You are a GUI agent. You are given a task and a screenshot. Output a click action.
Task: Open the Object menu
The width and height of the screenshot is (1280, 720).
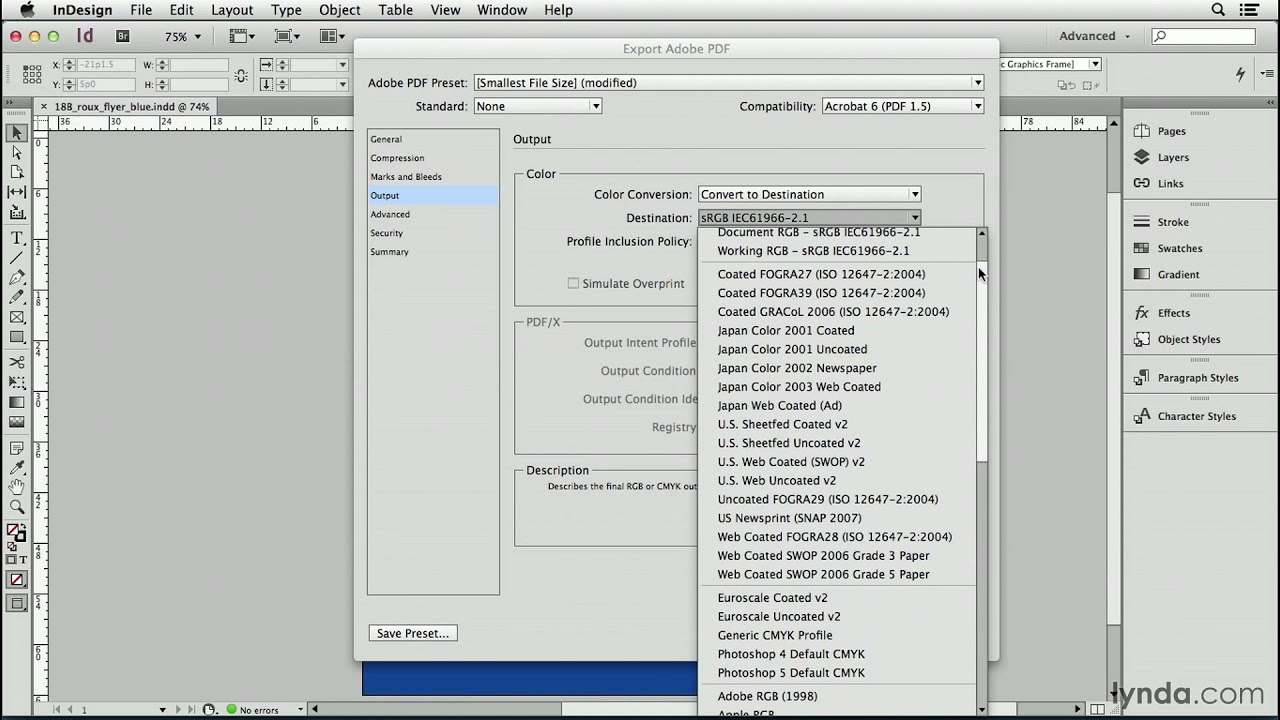339,10
